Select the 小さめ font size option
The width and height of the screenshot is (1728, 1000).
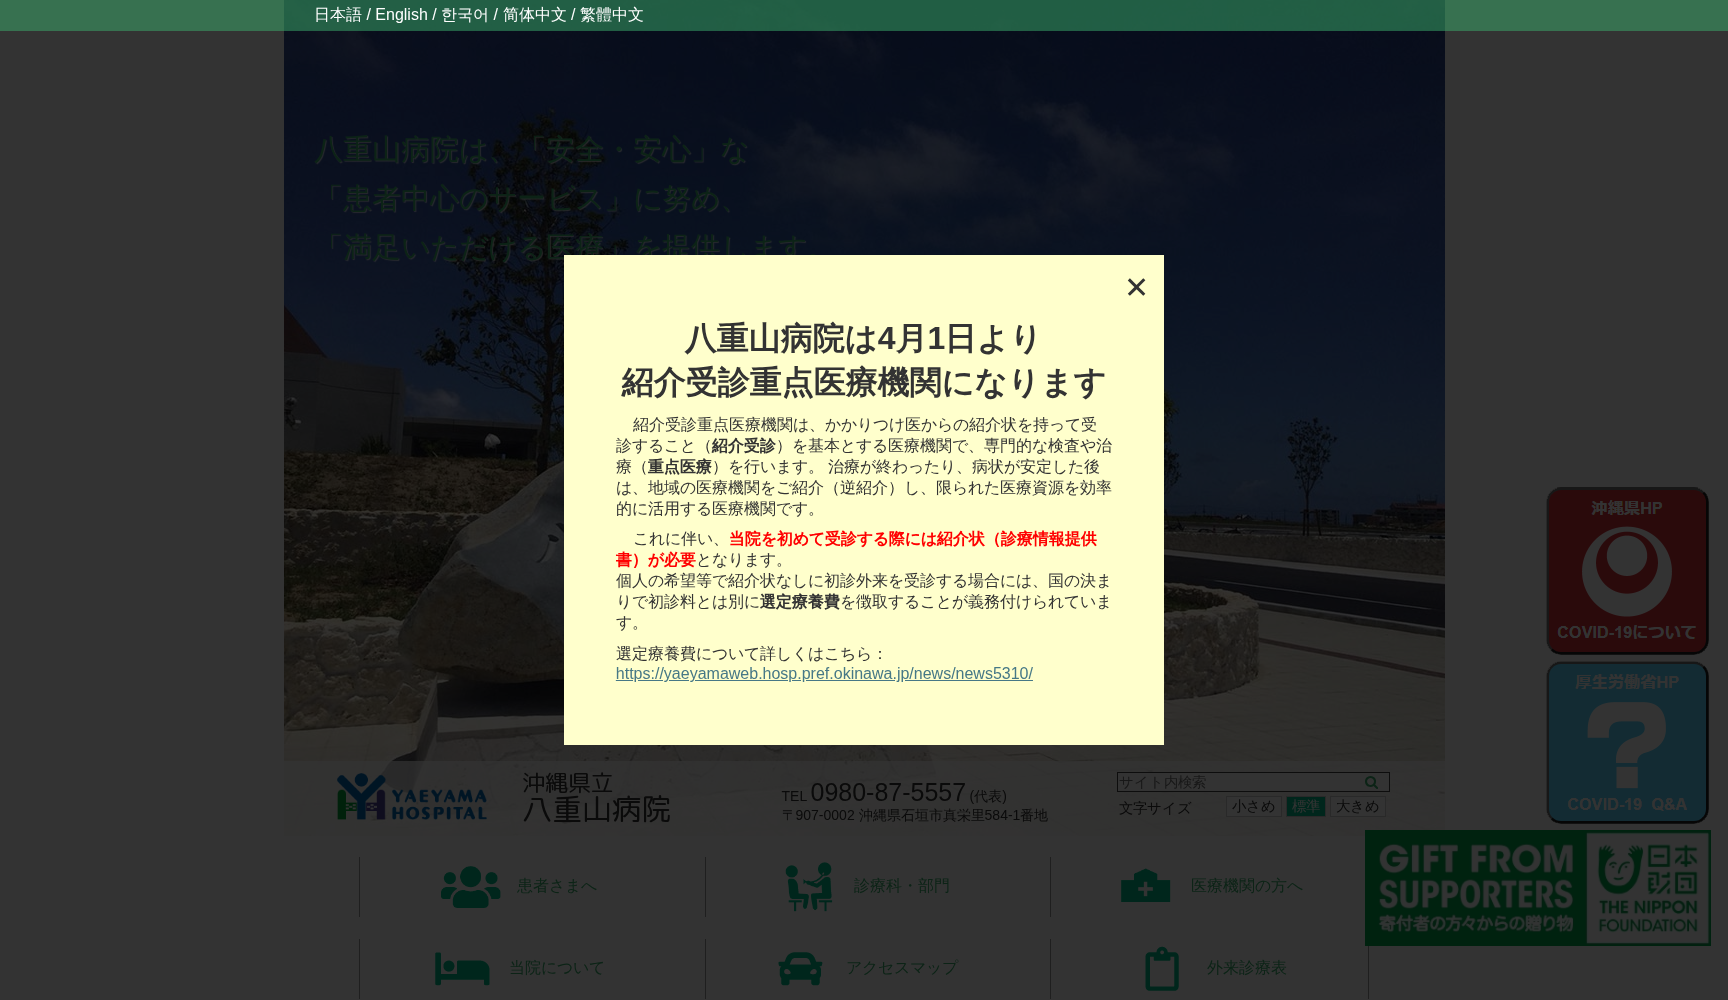pos(1254,806)
